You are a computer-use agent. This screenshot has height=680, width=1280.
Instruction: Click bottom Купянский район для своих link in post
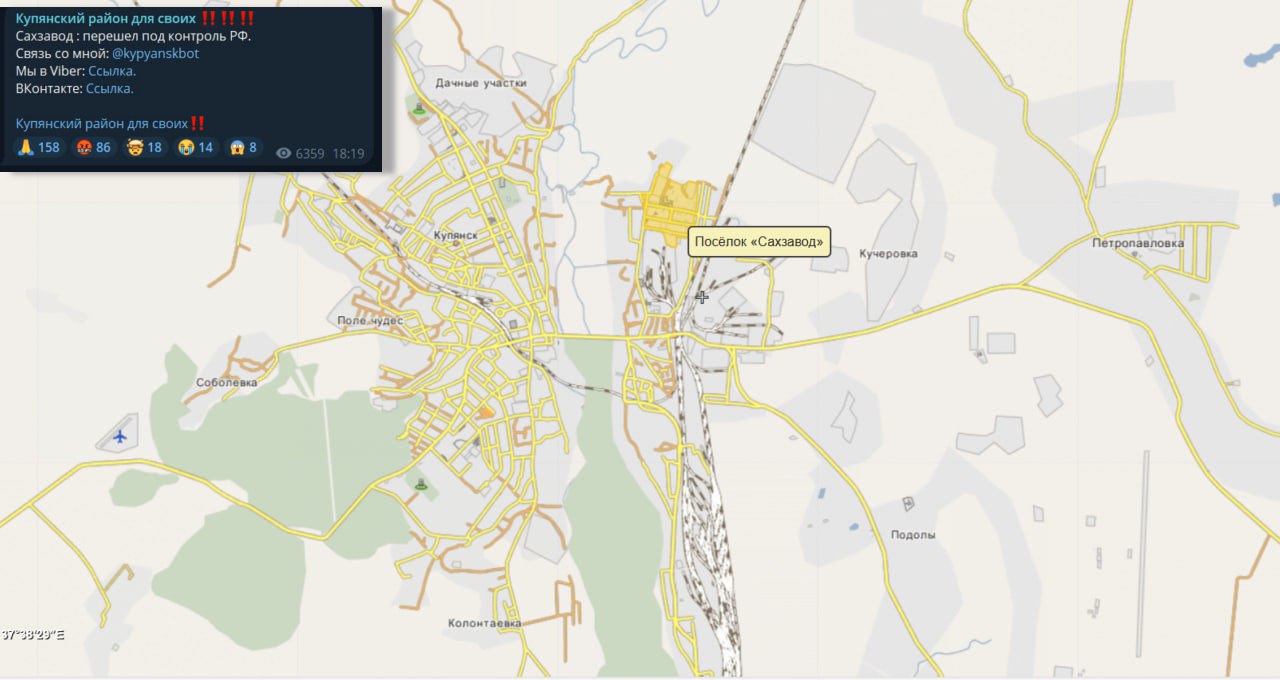pos(102,123)
